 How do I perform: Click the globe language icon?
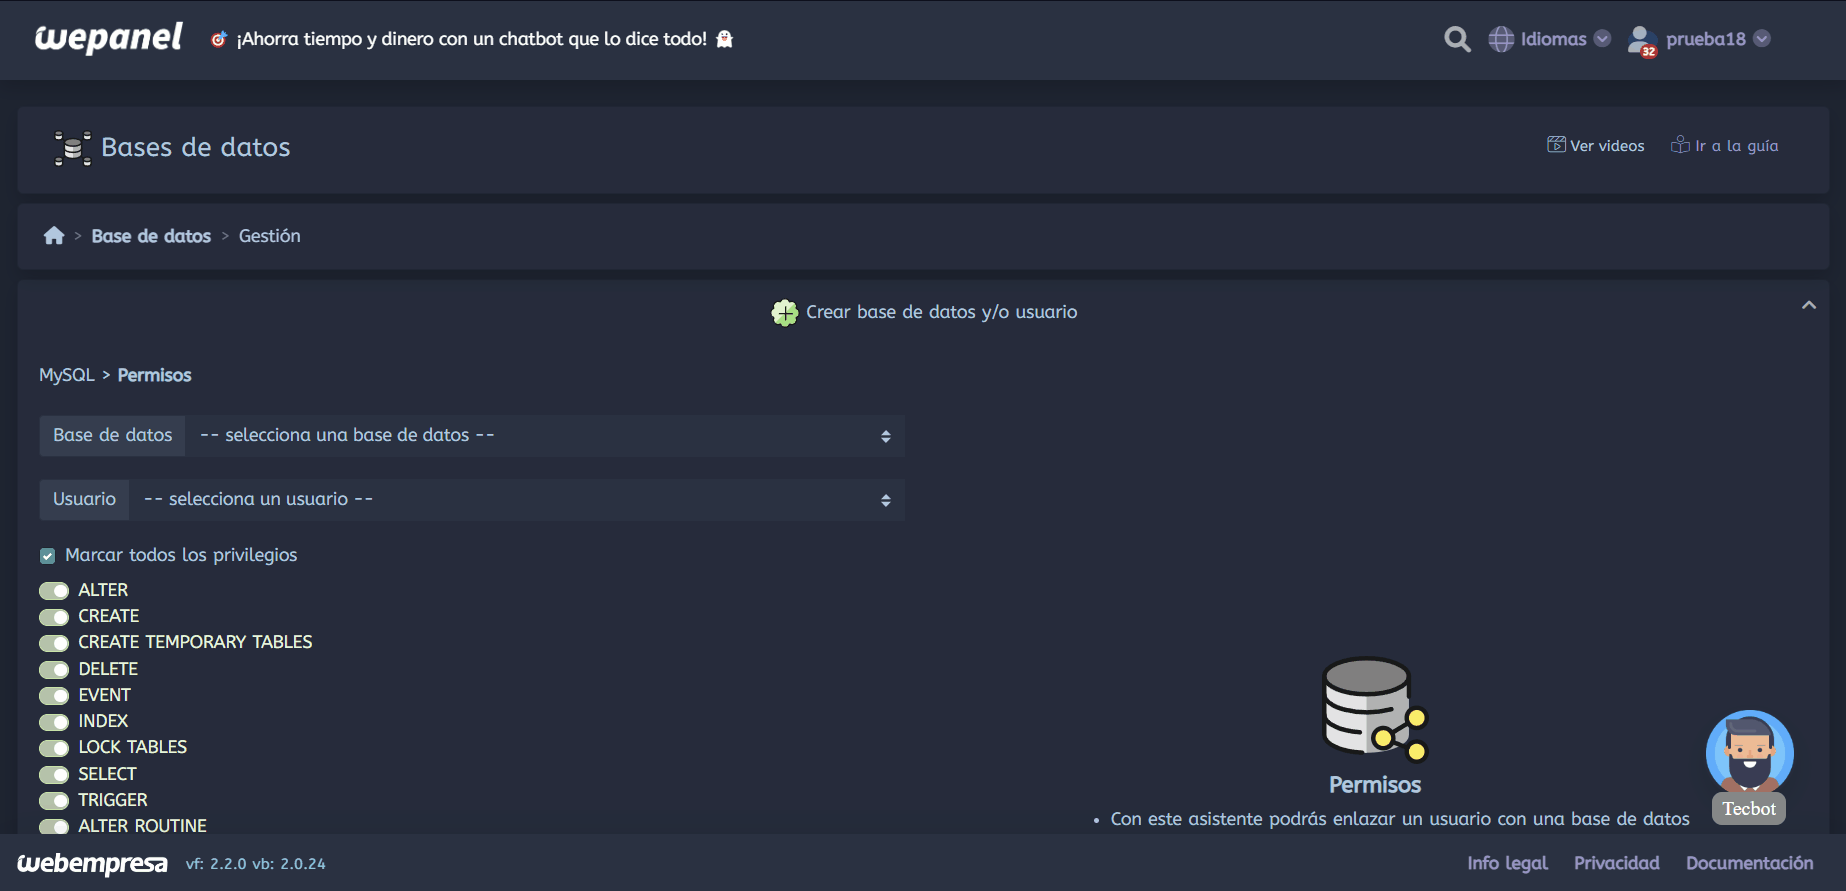pyautogui.click(x=1501, y=39)
